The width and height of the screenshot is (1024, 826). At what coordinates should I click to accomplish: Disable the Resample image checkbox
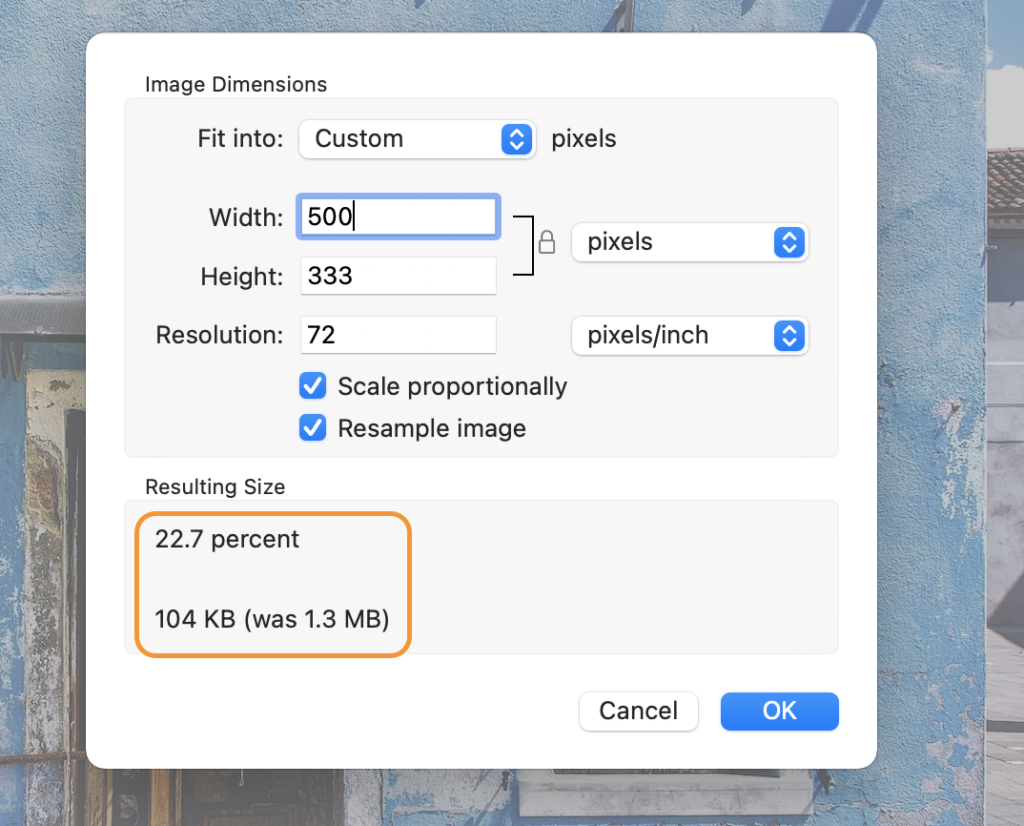pyautogui.click(x=313, y=429)
